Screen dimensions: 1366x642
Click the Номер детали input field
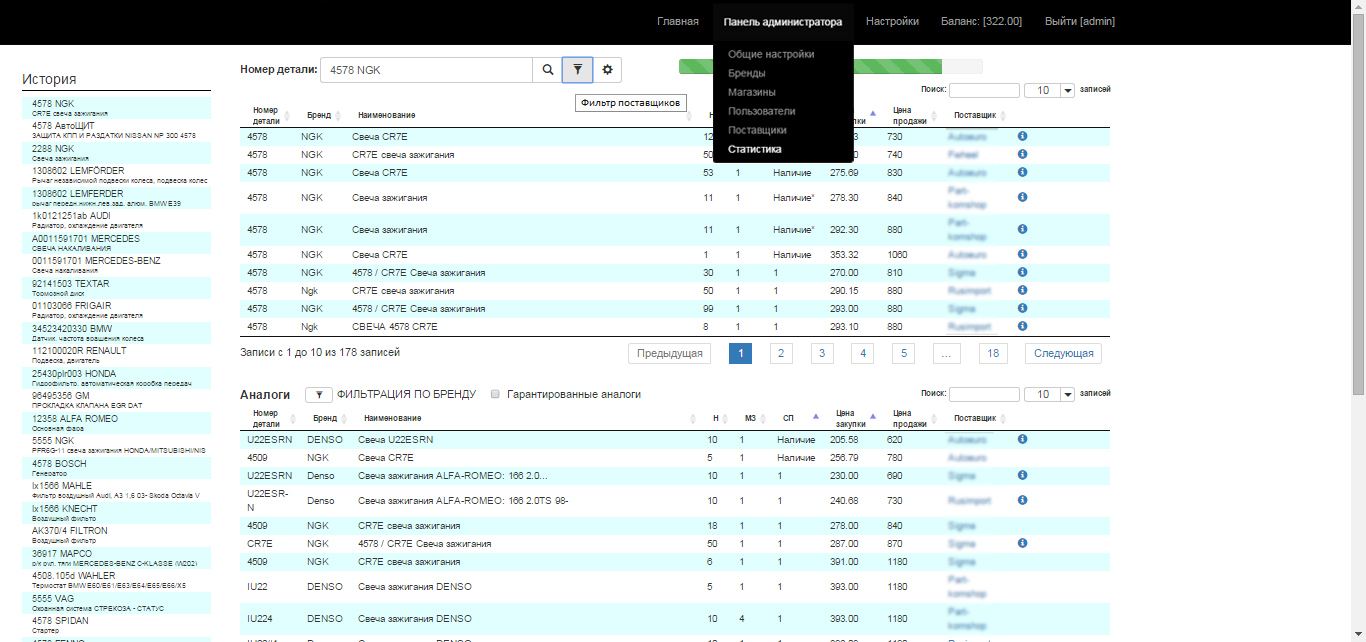(427, 70)
